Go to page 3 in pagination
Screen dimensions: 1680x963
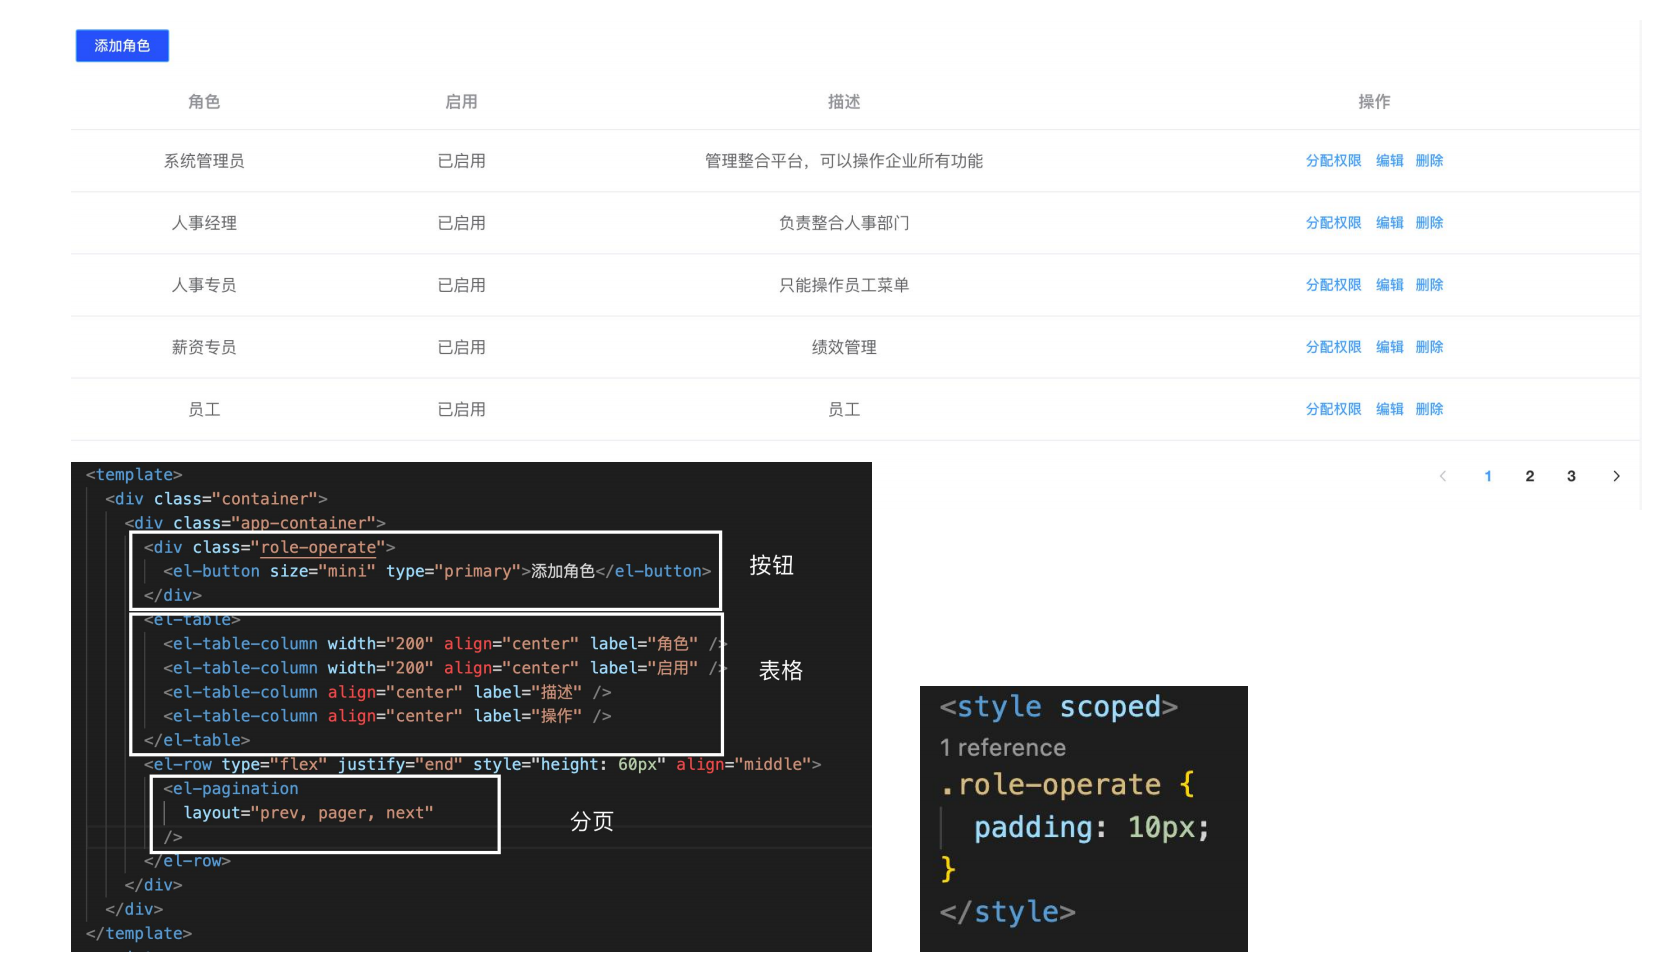(1571, 476)
